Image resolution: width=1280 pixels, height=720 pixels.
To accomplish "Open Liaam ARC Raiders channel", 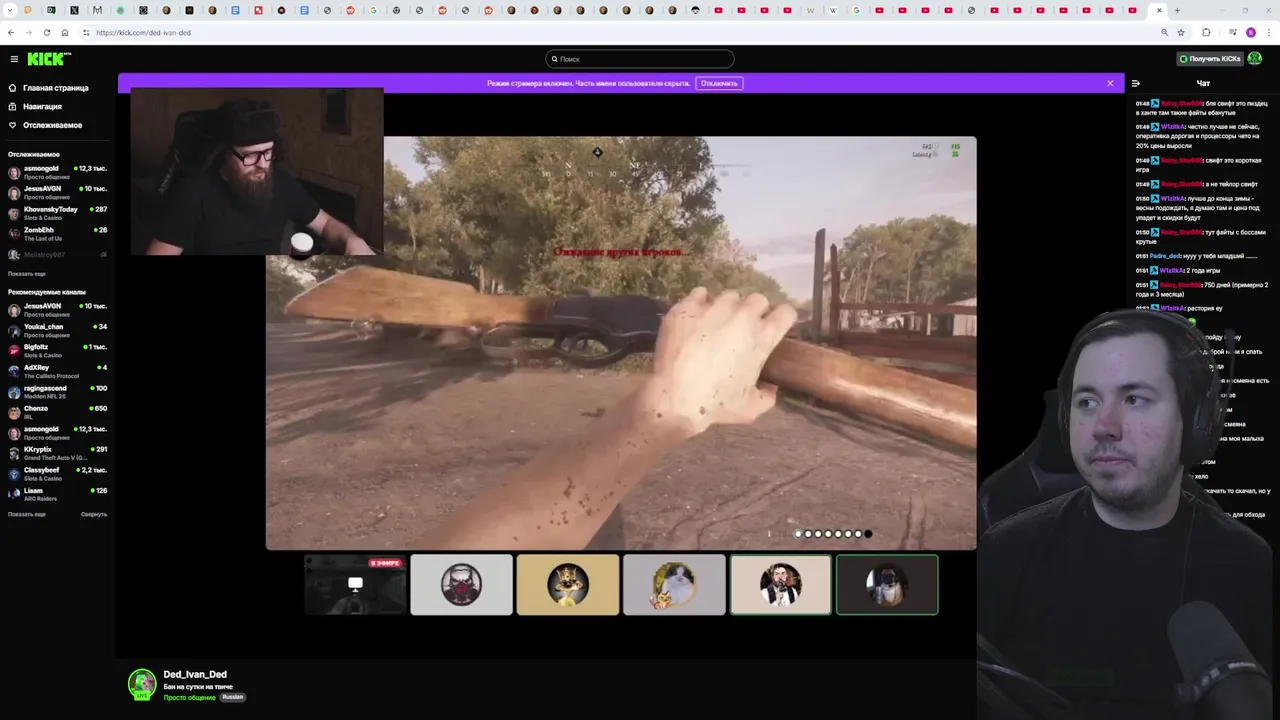I will 58,494.
